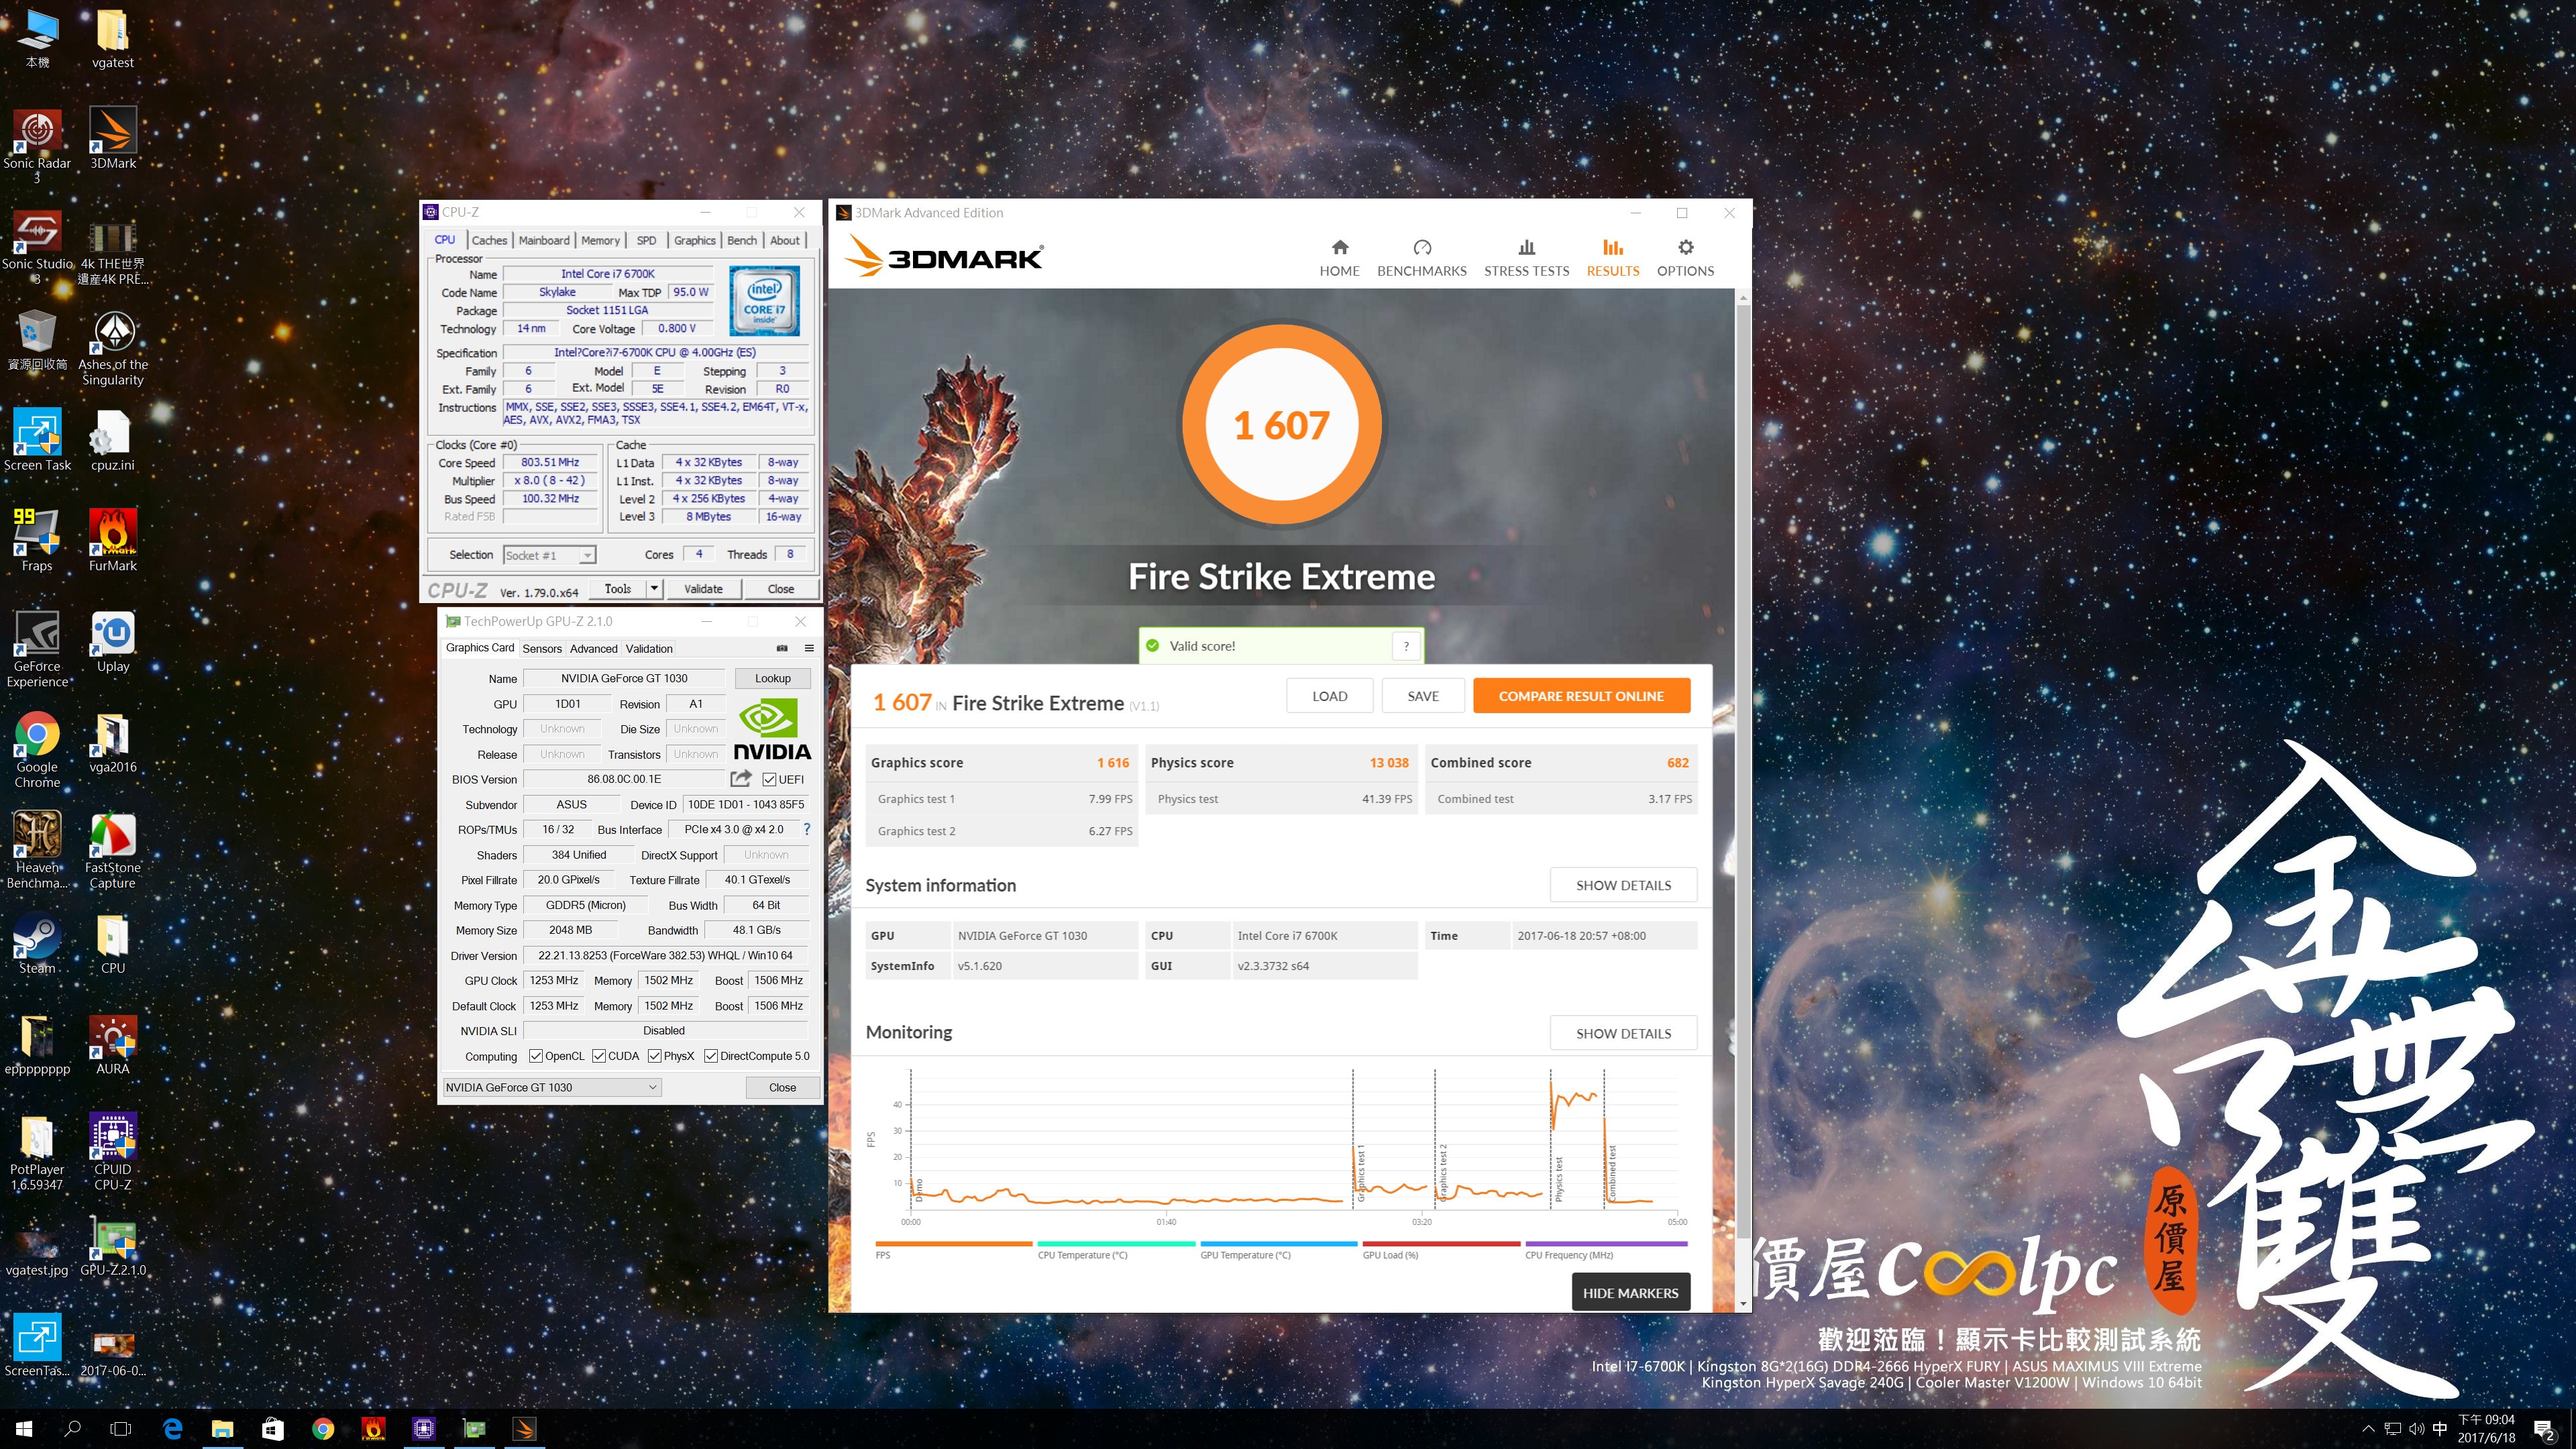Image resolution: width=2576 pixels, height=1449 pixels.
Task: Switch to Memory tab in CPU-Z
Action: point(600,240)
